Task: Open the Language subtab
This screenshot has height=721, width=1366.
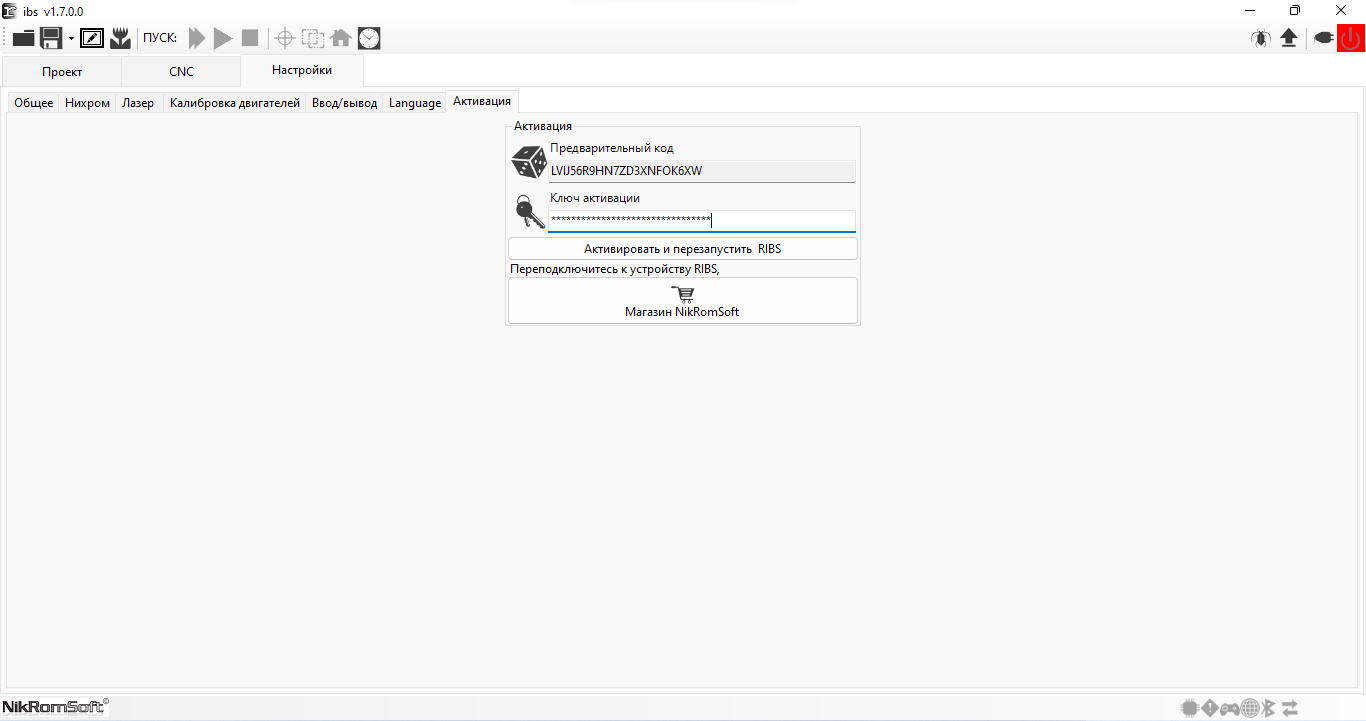Action: pyautogui.click(x=415, y=103)
